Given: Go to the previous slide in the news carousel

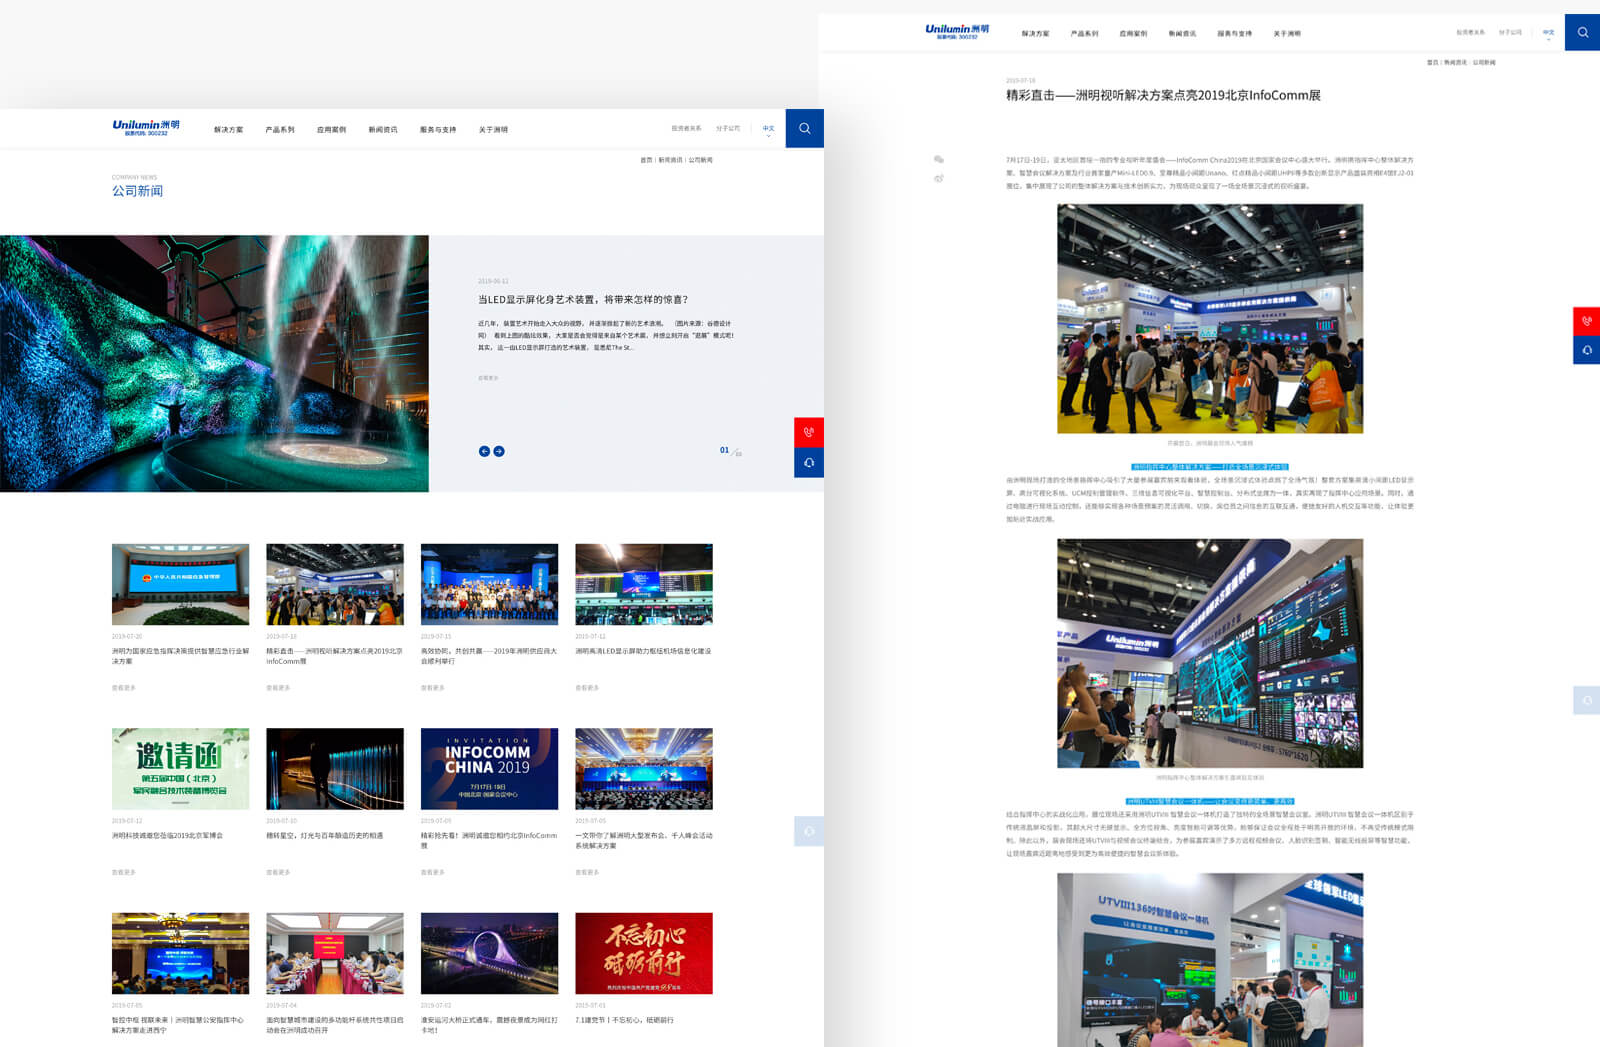Looking at the screenshot, I should tap(484, 451).
